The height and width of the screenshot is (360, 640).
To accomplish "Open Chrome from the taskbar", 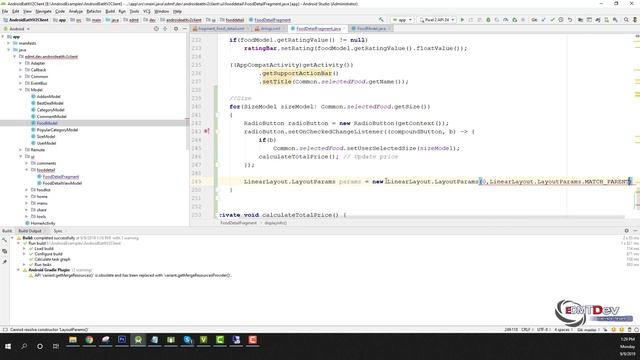I will point(89,340).
